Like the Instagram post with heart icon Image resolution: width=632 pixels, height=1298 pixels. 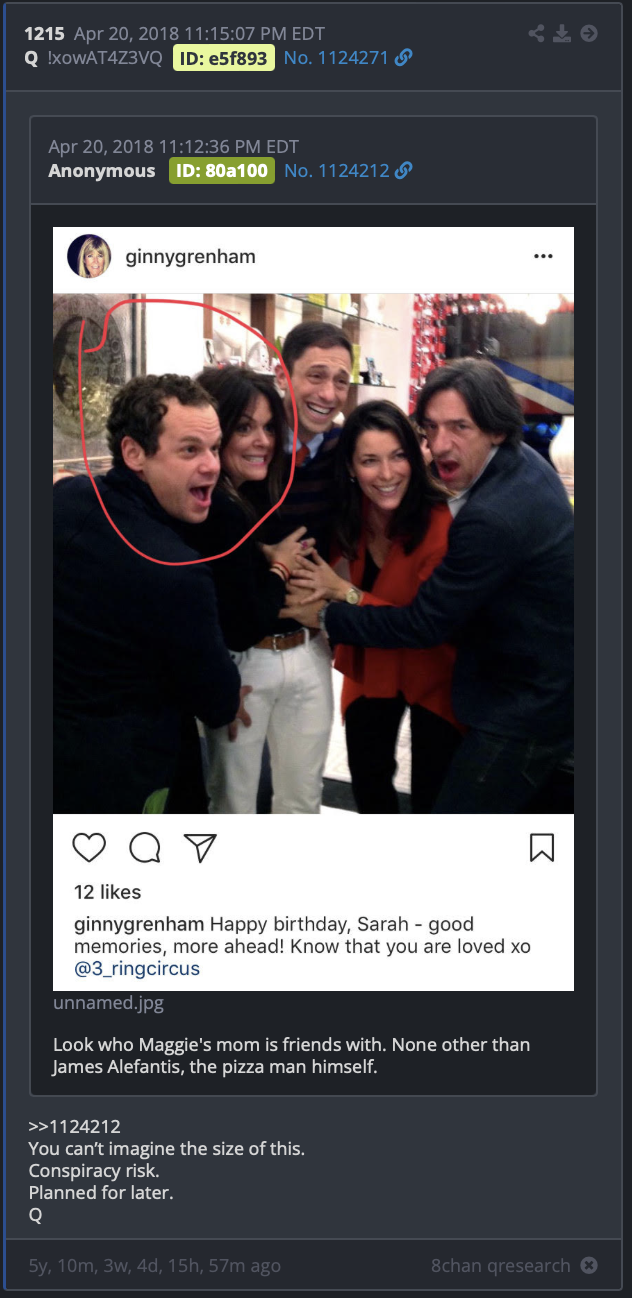(90, 848)
